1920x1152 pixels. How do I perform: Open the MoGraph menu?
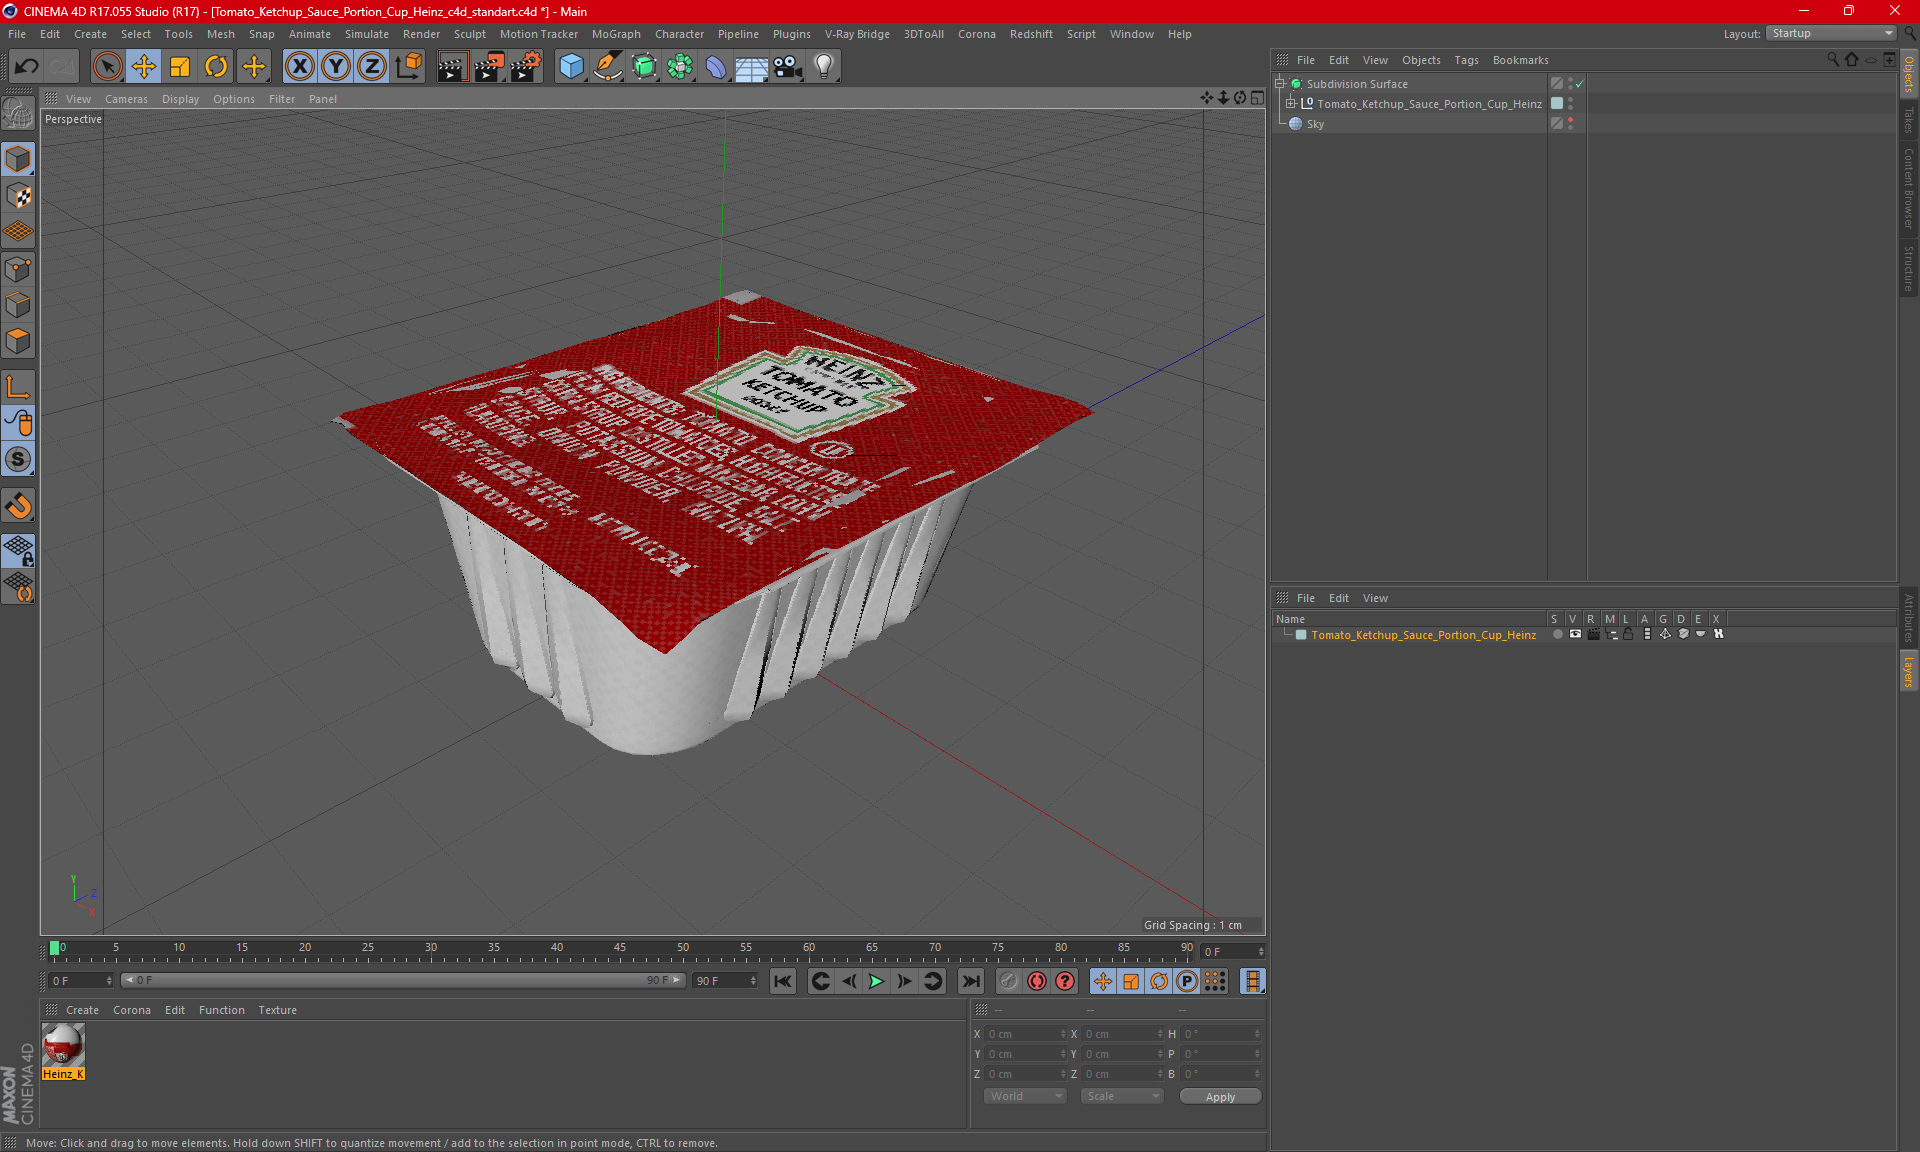point(616,34)
